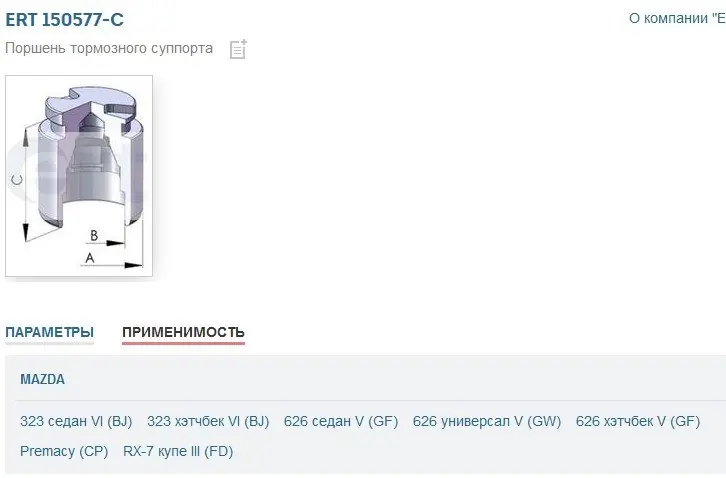This screenshot has height=478, width=726.
Task: Click the ERT 150577-C part number heading
Action: (x=64, y=19)
